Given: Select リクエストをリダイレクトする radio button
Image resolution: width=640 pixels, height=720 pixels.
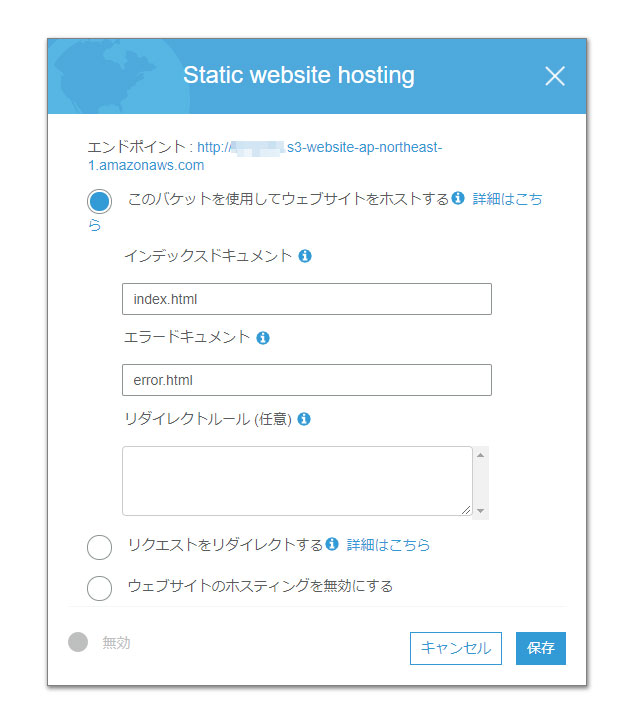Looking at the screenshot, I should coord(100,547).
